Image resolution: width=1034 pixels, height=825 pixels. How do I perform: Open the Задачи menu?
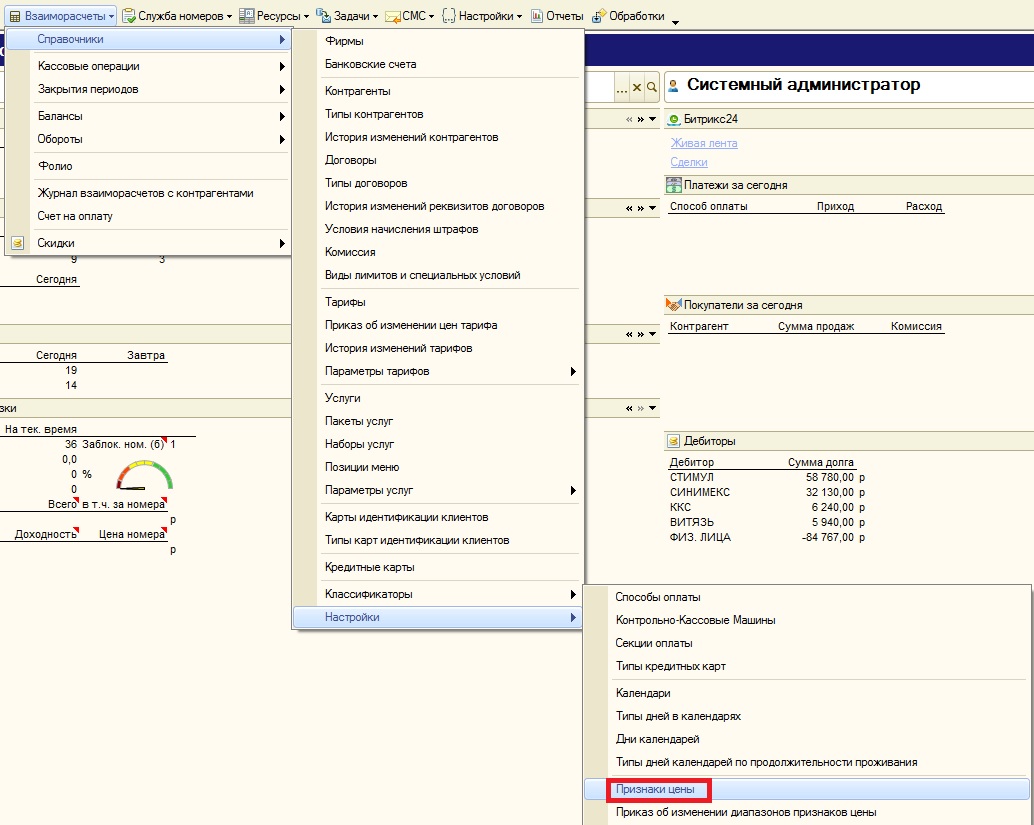(347, 16)
